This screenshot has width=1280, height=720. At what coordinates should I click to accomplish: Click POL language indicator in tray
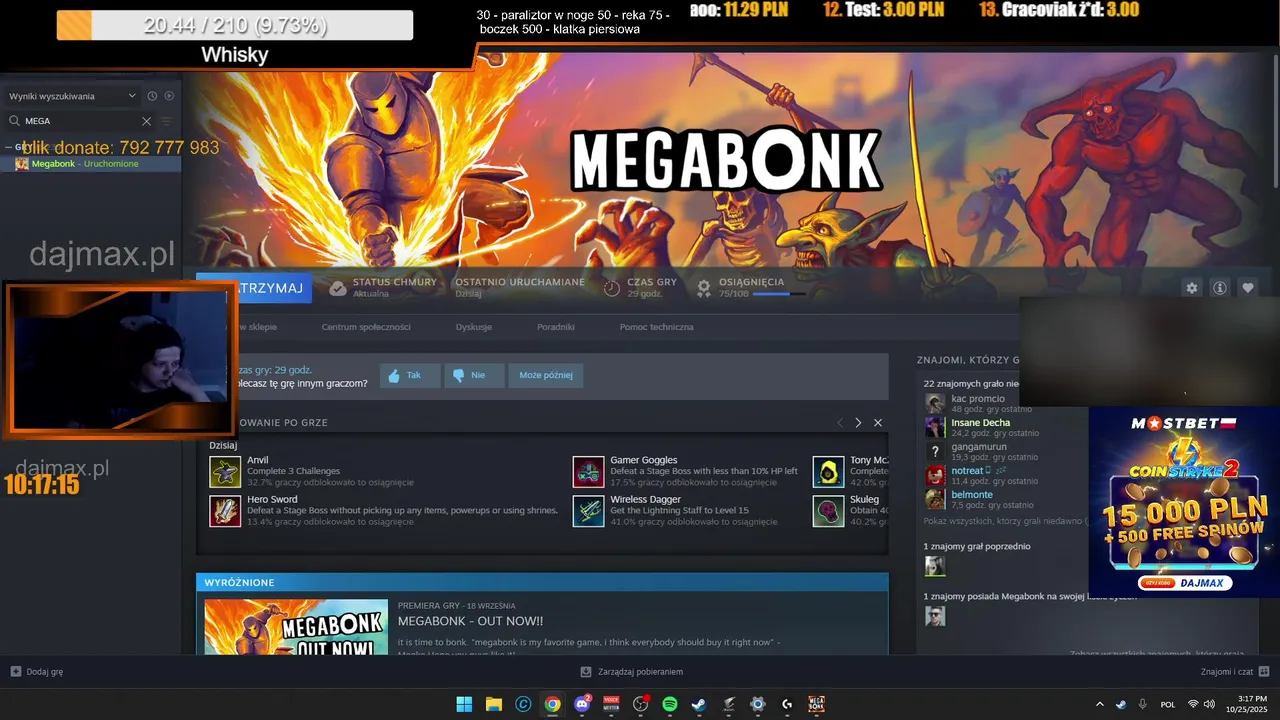(1168, 704)
